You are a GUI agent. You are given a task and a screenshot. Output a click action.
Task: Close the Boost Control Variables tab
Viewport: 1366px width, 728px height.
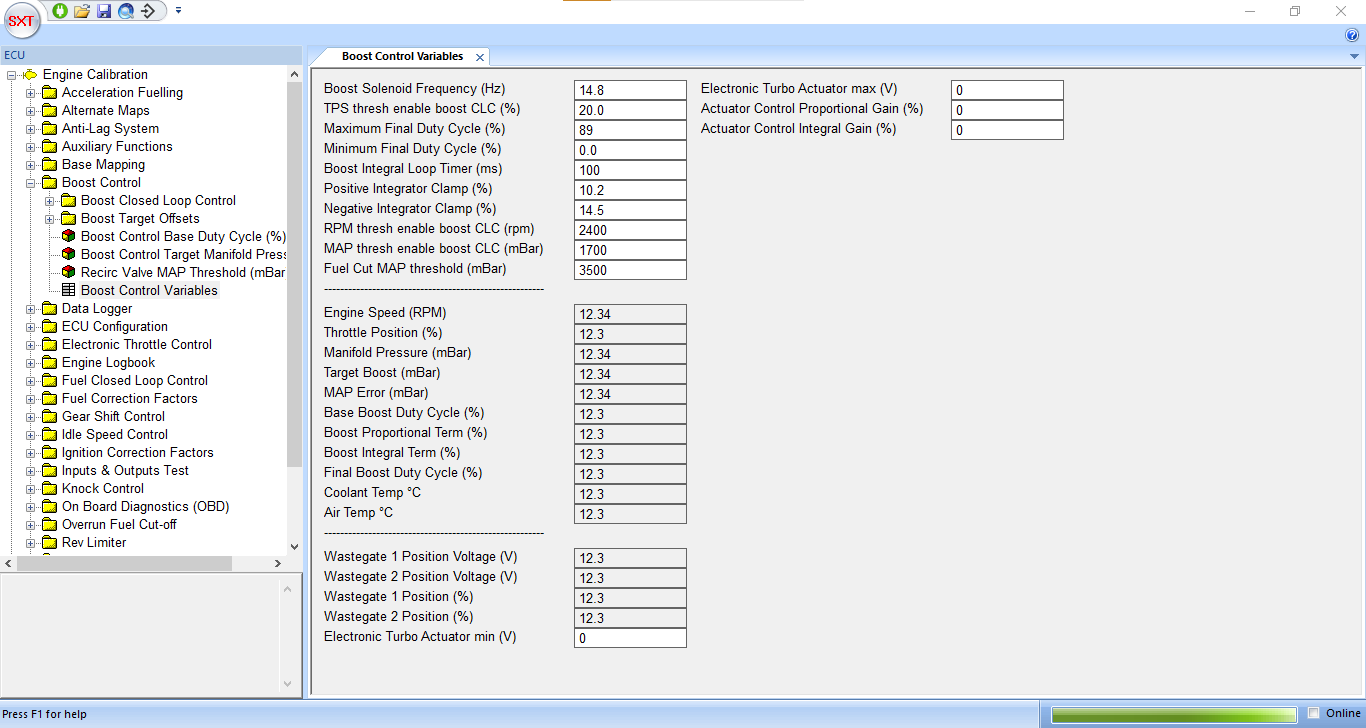point(480,58)
